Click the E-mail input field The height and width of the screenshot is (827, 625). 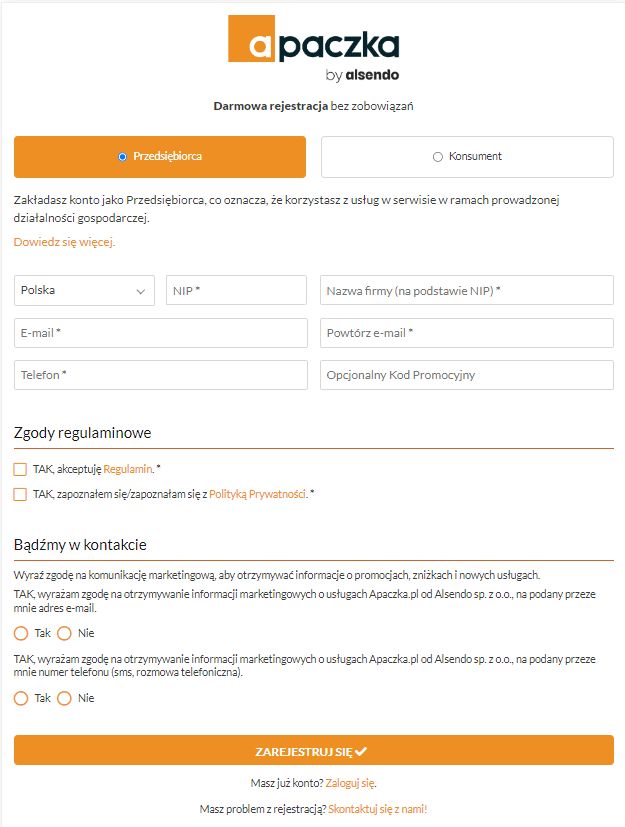click(x=160, y=333)
